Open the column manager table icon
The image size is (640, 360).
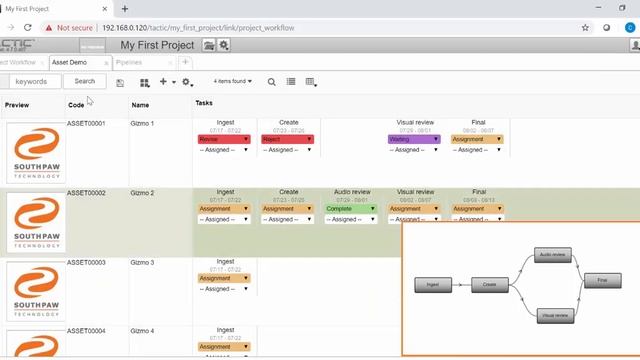[x=311, y=82]
